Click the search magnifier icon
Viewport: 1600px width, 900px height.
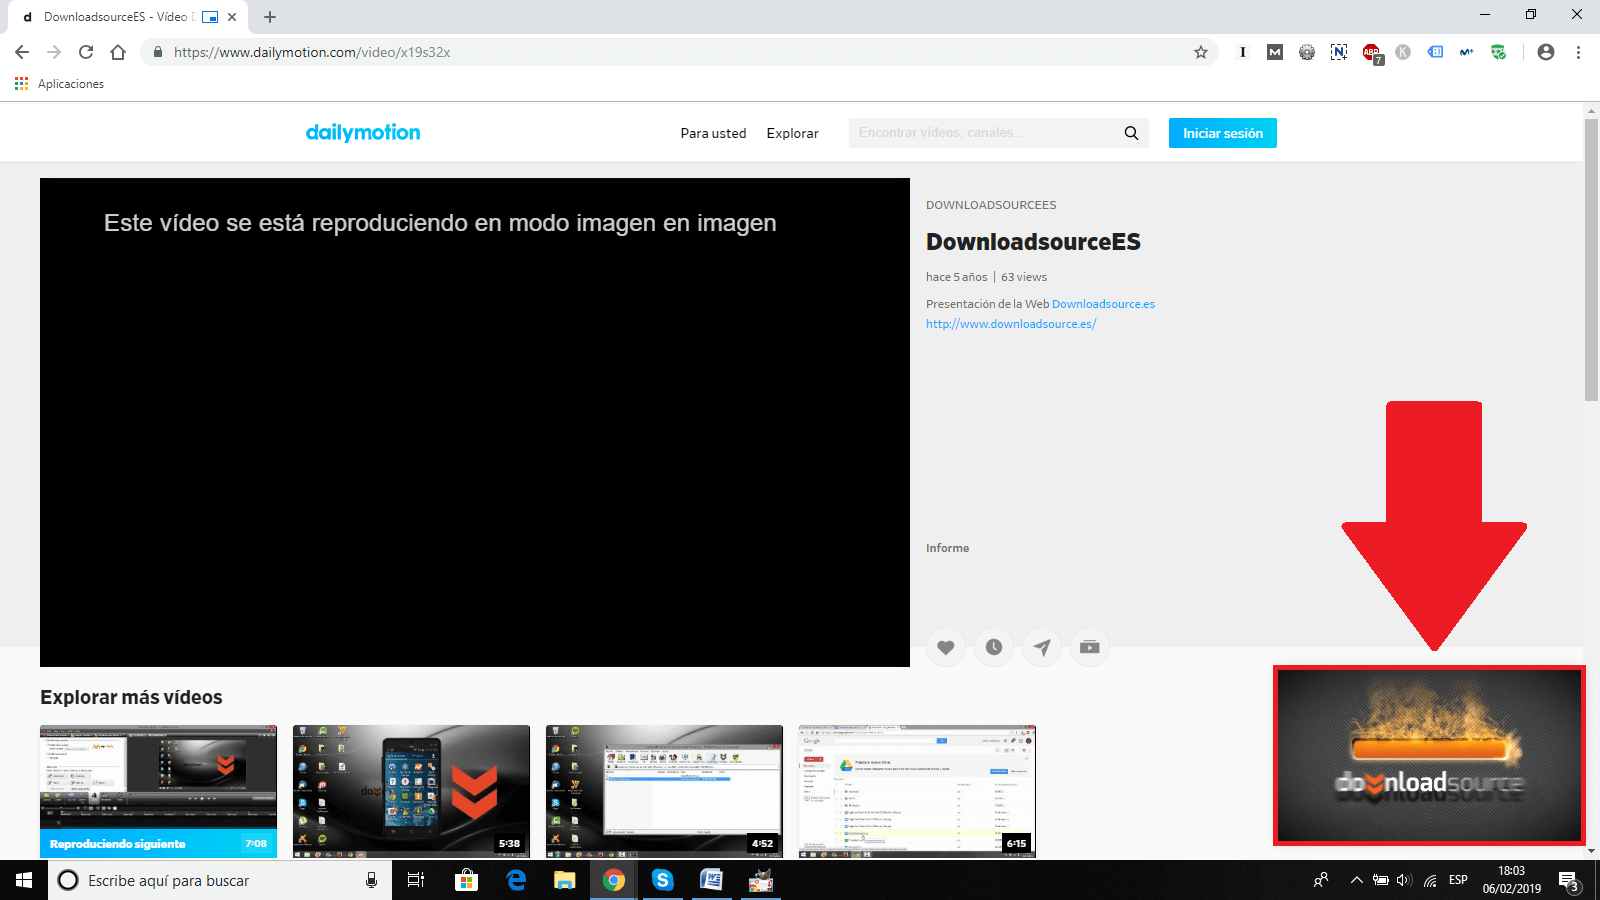point(1131,133)
